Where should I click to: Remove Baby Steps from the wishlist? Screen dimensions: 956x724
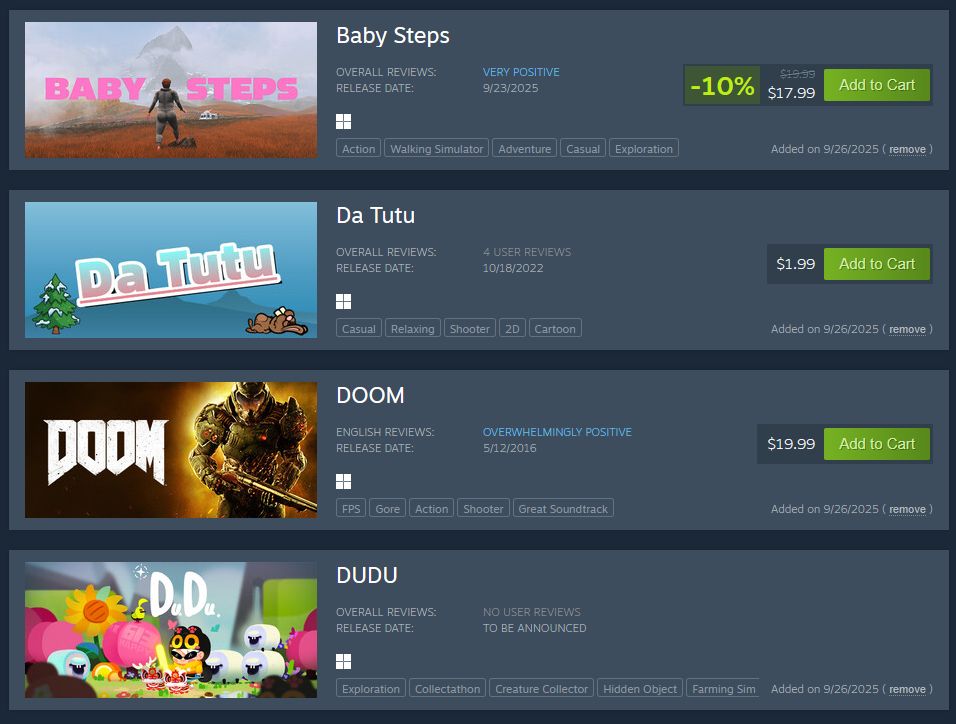point(907,149)
